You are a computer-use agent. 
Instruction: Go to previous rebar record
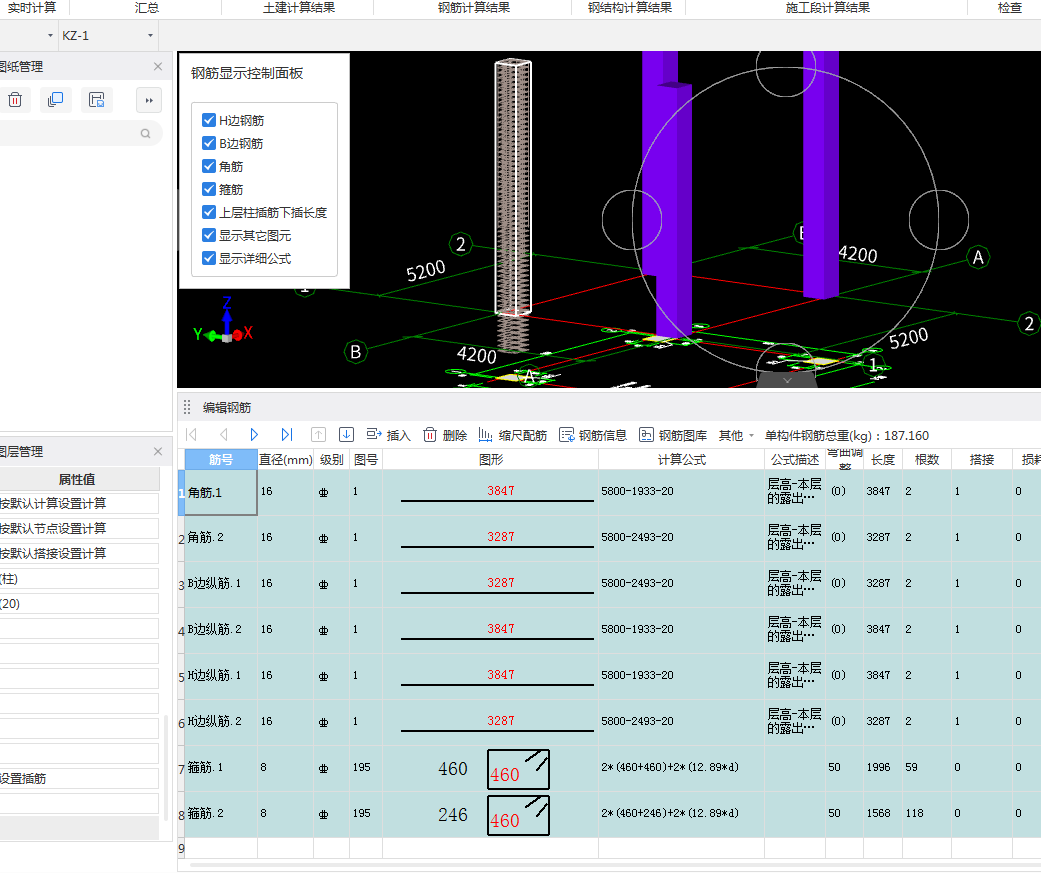coord(224,435)
